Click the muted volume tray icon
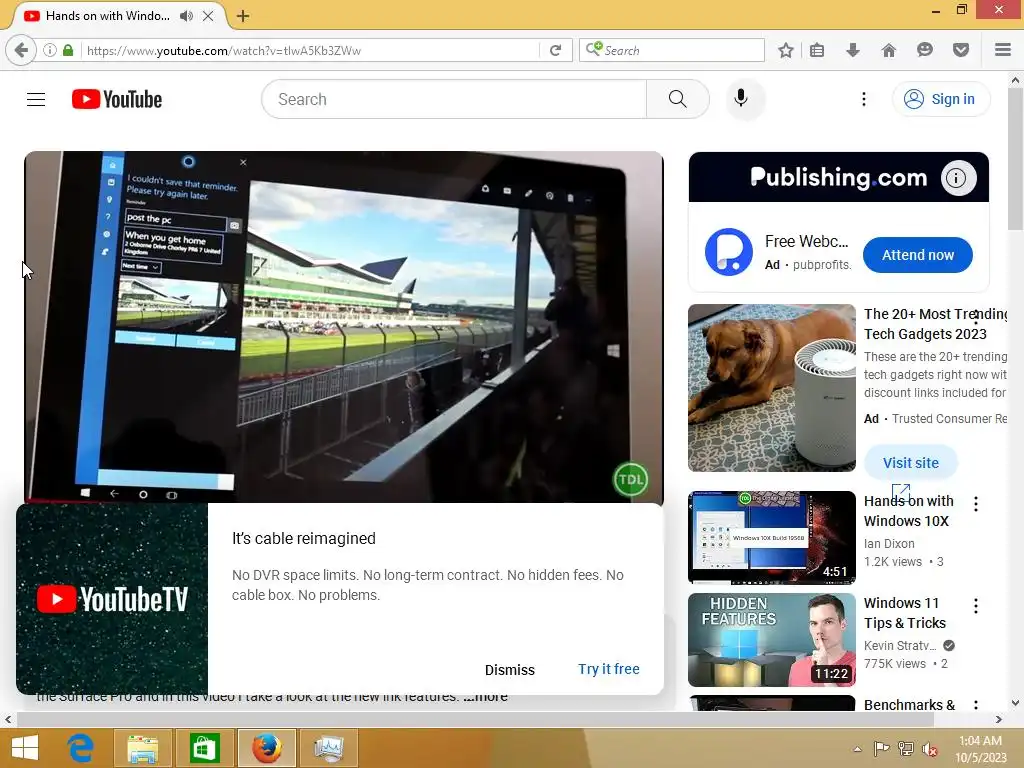Image resolution: width=1024 pixels, height=768 pixels. pyautogui.click(x=929, y=749)
